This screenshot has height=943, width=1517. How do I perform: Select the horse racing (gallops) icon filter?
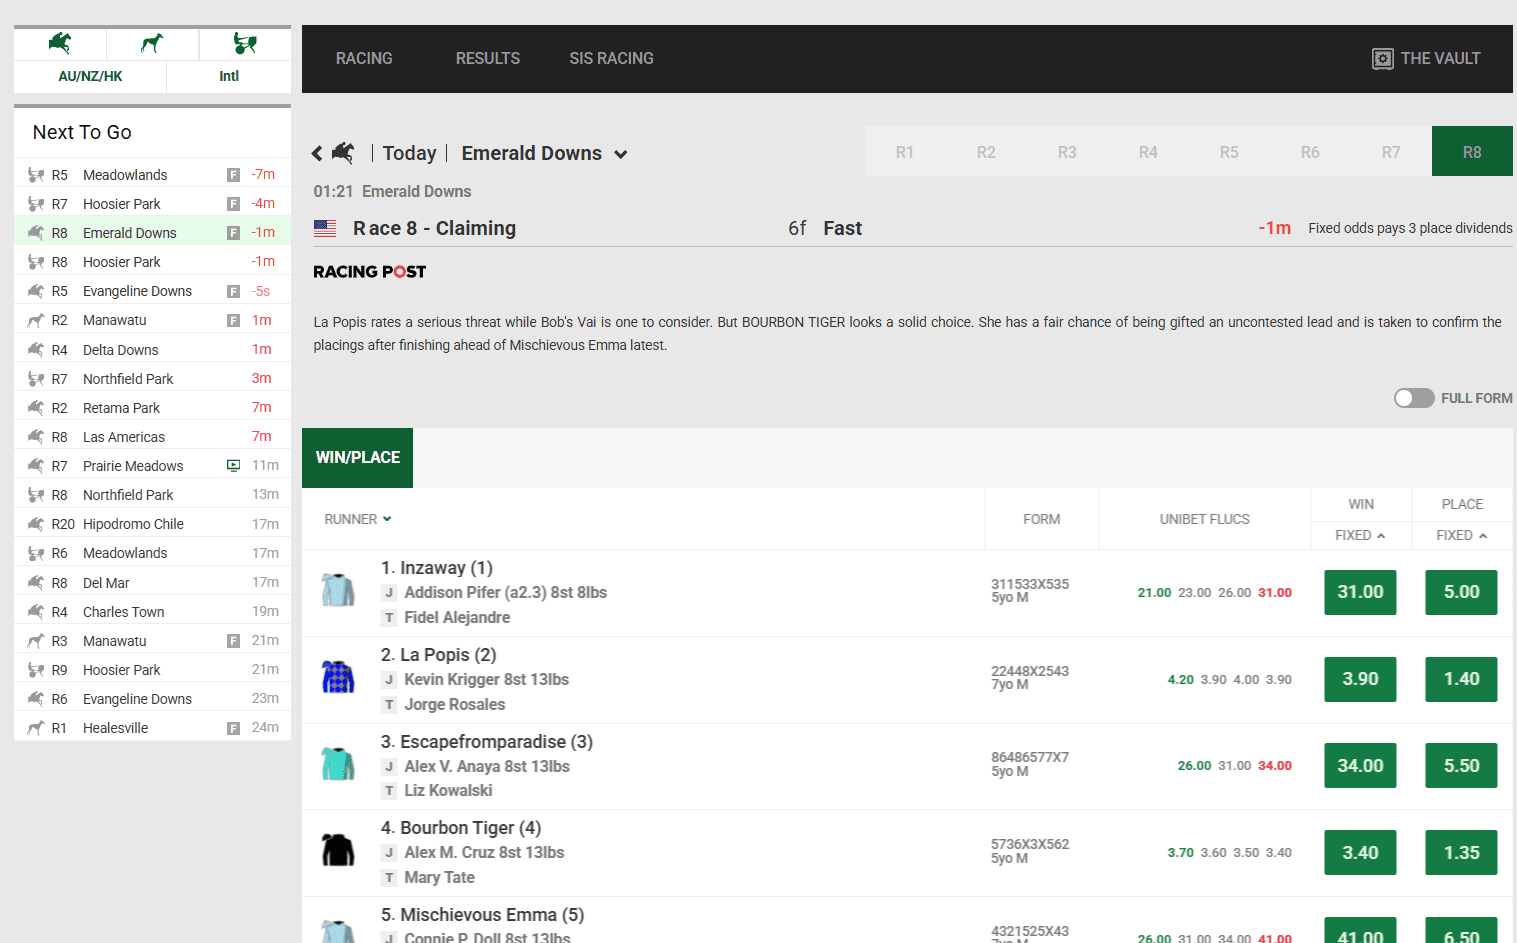[x=60, y=43]
